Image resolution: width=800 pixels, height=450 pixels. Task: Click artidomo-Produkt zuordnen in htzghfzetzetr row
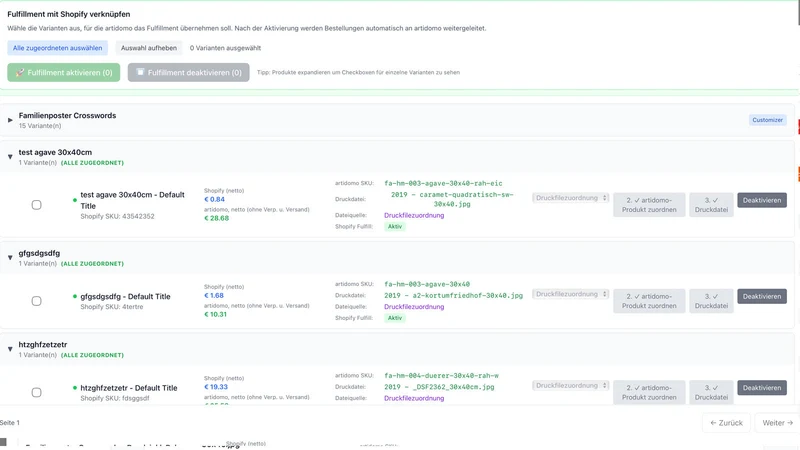point(649,392)
